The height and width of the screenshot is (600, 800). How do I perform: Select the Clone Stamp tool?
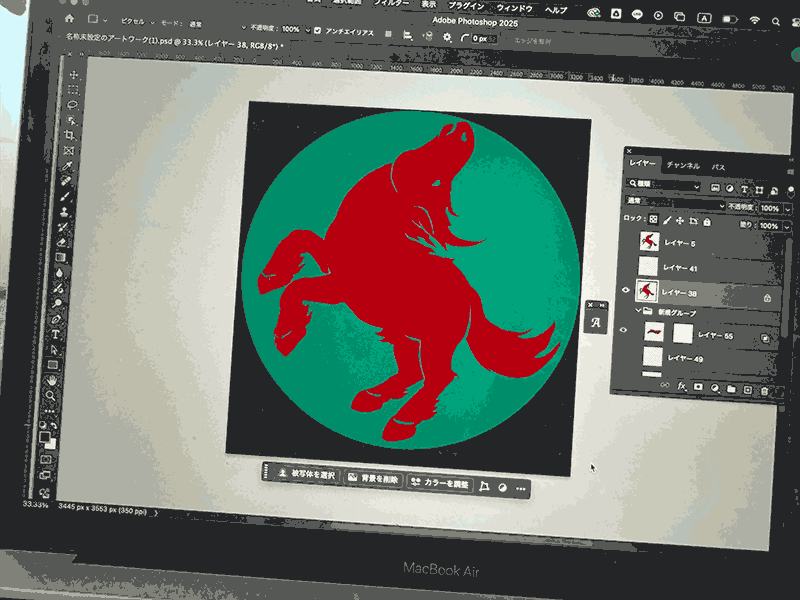(x=64, y=212)
